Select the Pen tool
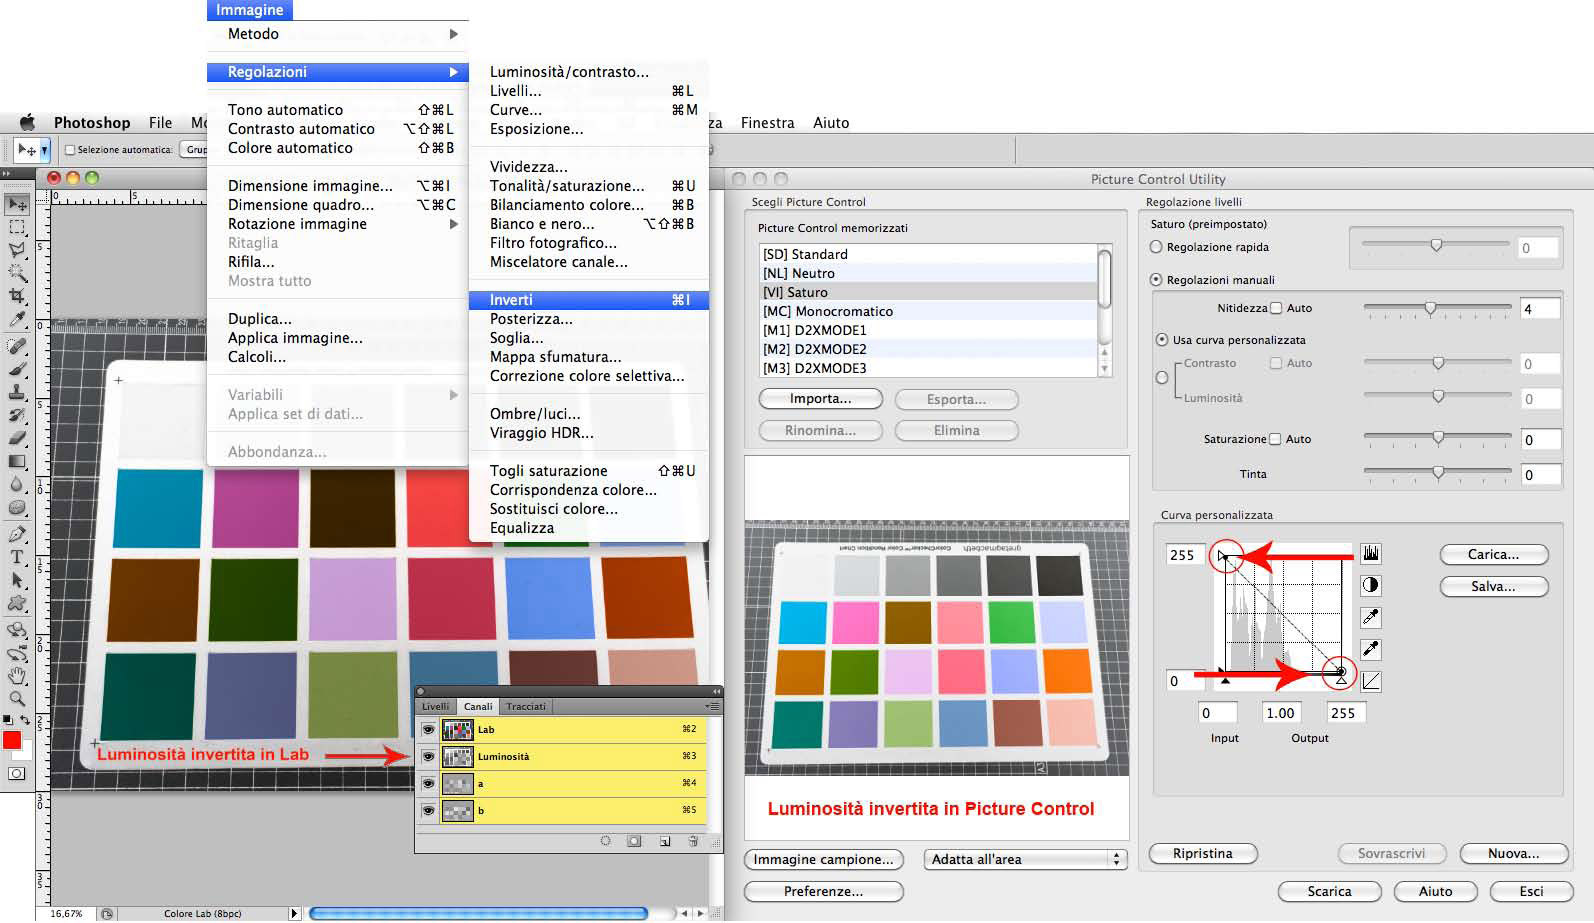 (17, 535)
